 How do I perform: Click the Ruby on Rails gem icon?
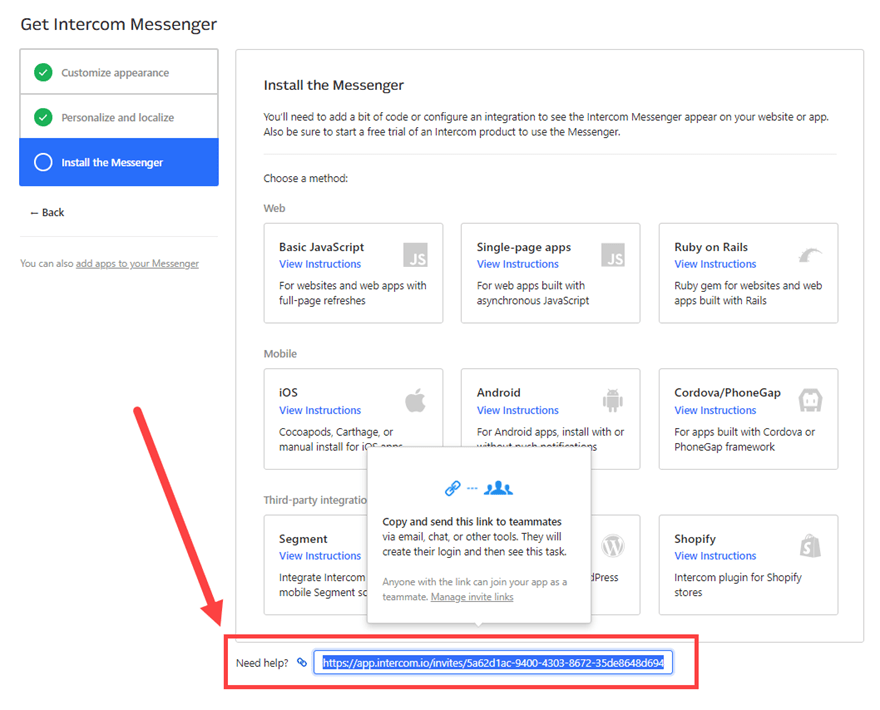tap(811, 254)
